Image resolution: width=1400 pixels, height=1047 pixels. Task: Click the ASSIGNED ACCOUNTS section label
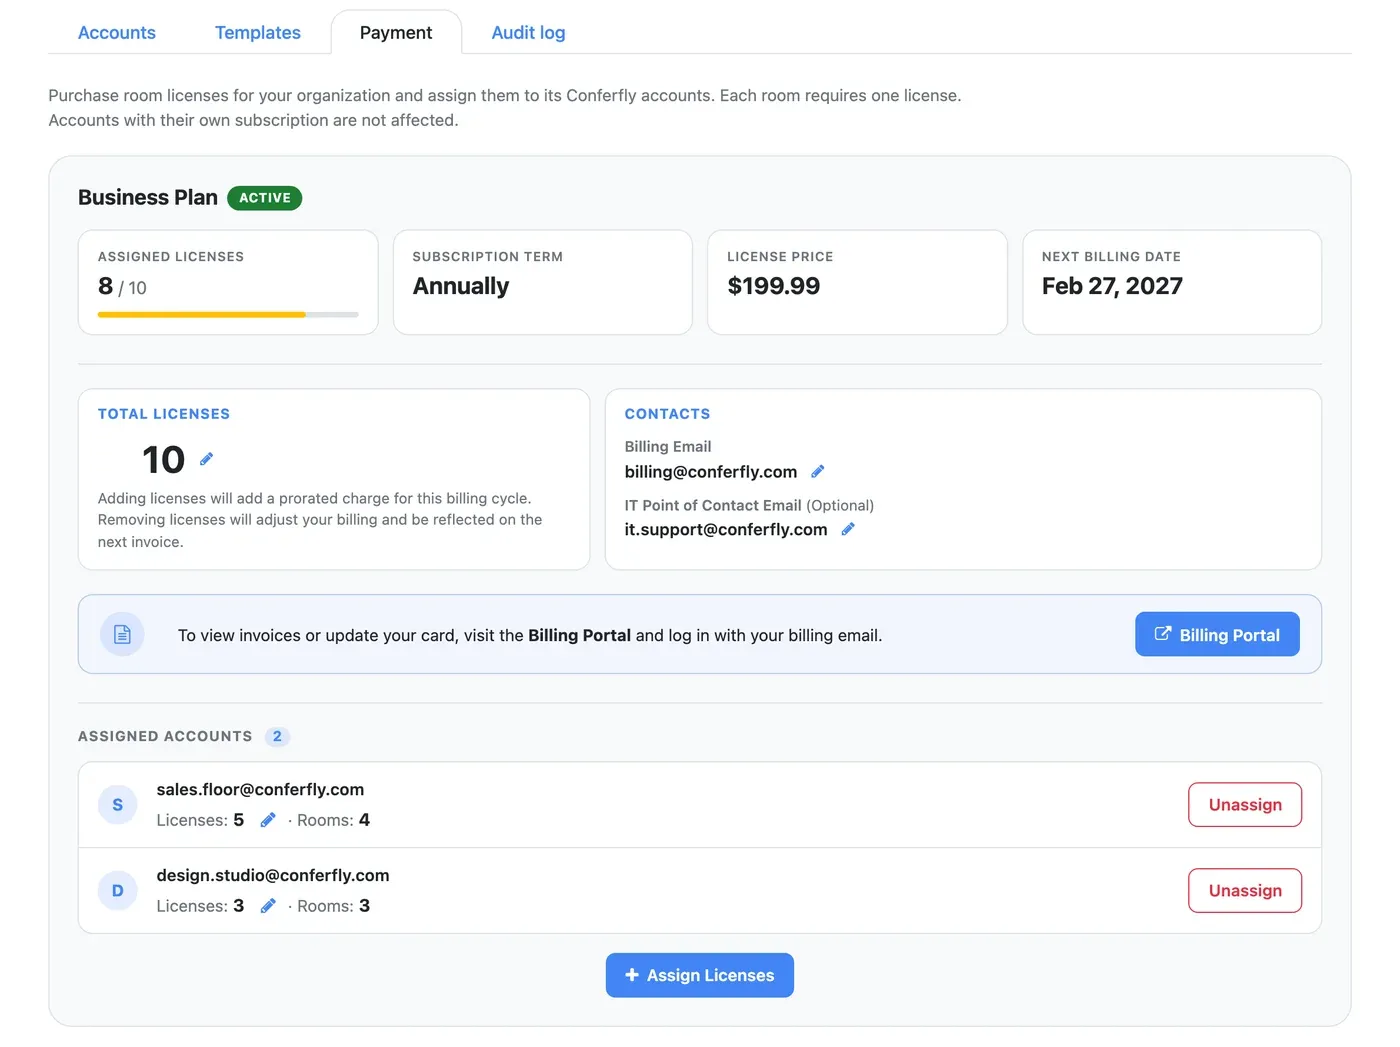tap(165, 736)
